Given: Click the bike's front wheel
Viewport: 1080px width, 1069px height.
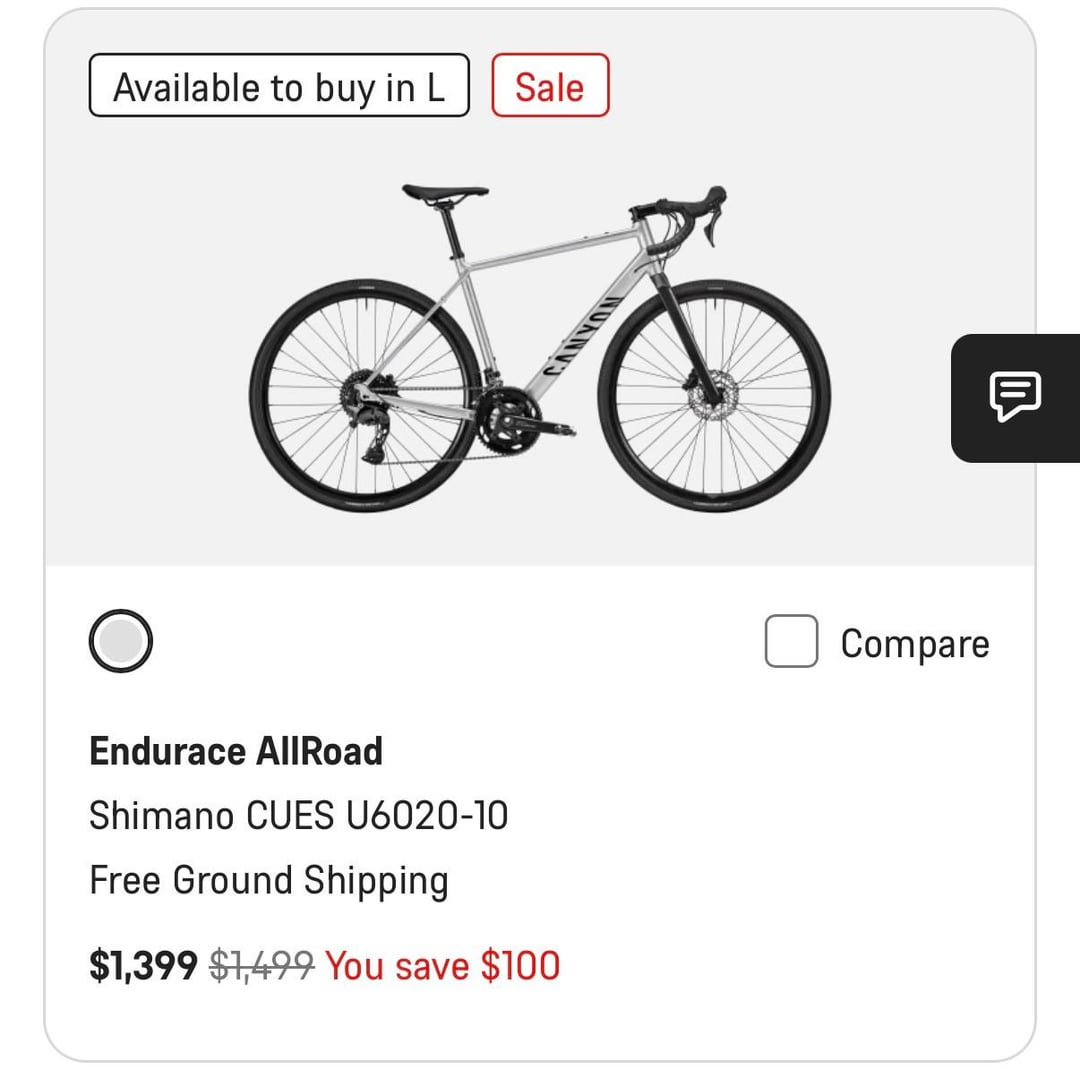Looking at the screenshot, I should (x=714, y=396).
